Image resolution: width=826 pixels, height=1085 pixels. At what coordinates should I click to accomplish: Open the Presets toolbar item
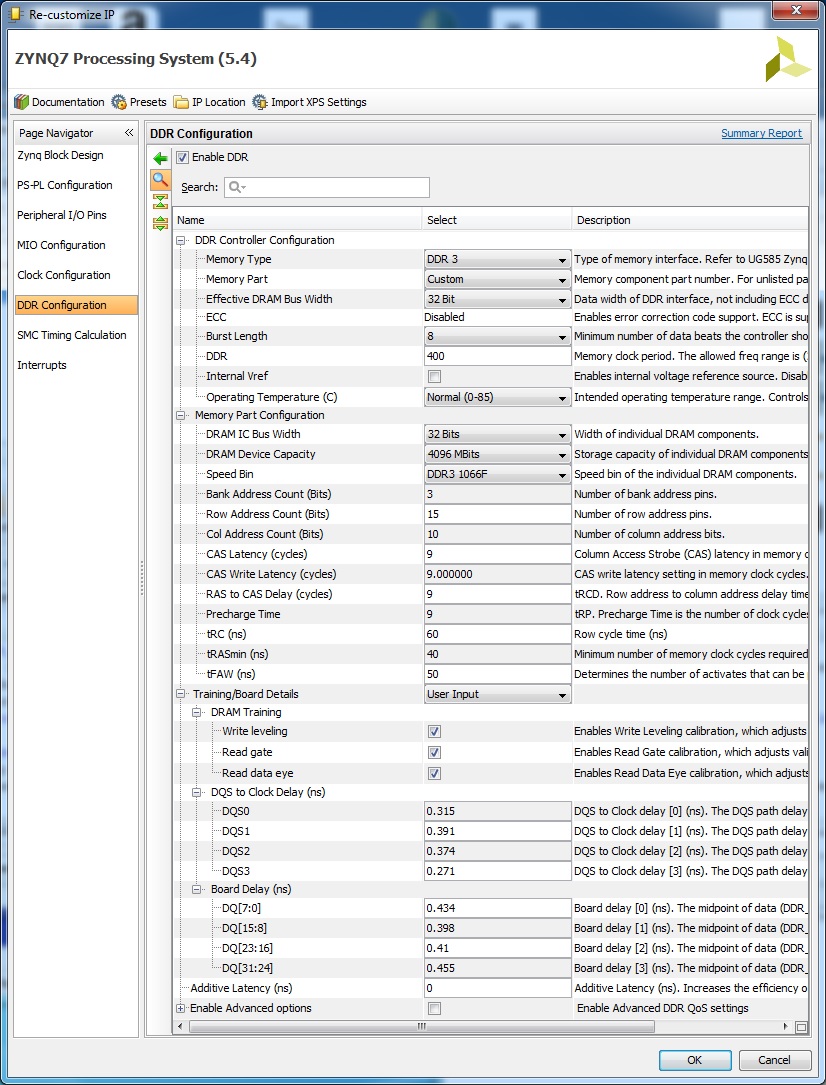(x=139, y=102)
